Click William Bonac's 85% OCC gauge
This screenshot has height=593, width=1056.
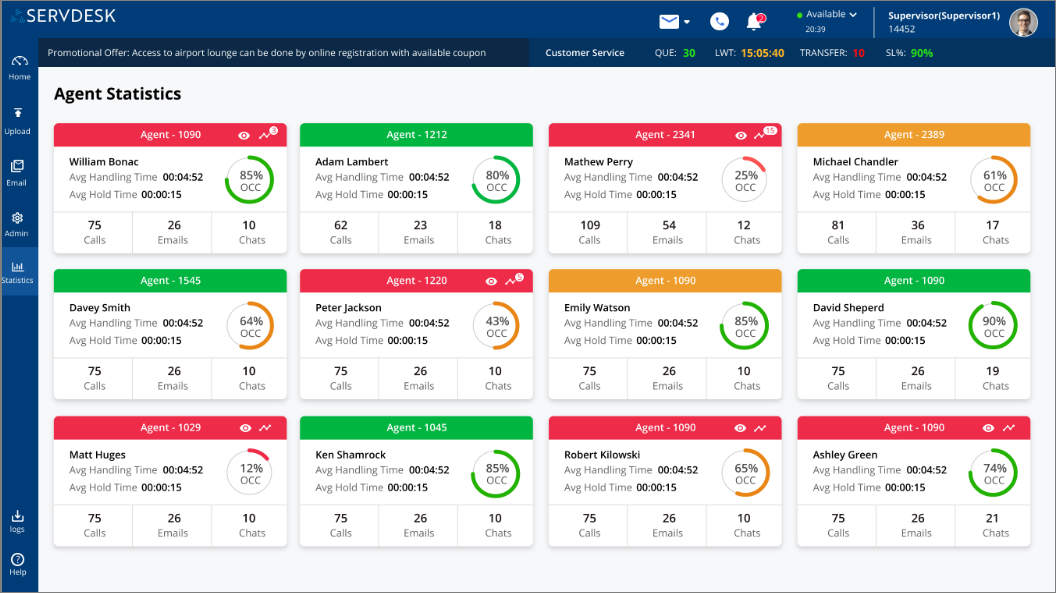[x=250, y=180]
